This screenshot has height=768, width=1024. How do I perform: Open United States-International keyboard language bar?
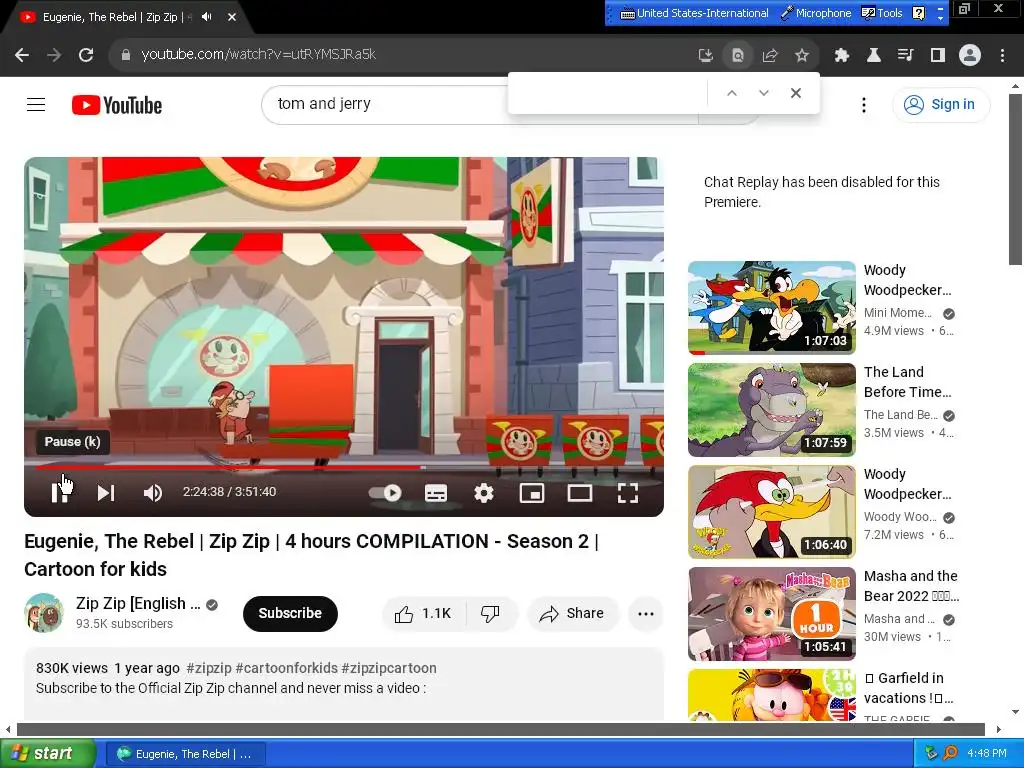pyautogui.click(x=694, y=13)
